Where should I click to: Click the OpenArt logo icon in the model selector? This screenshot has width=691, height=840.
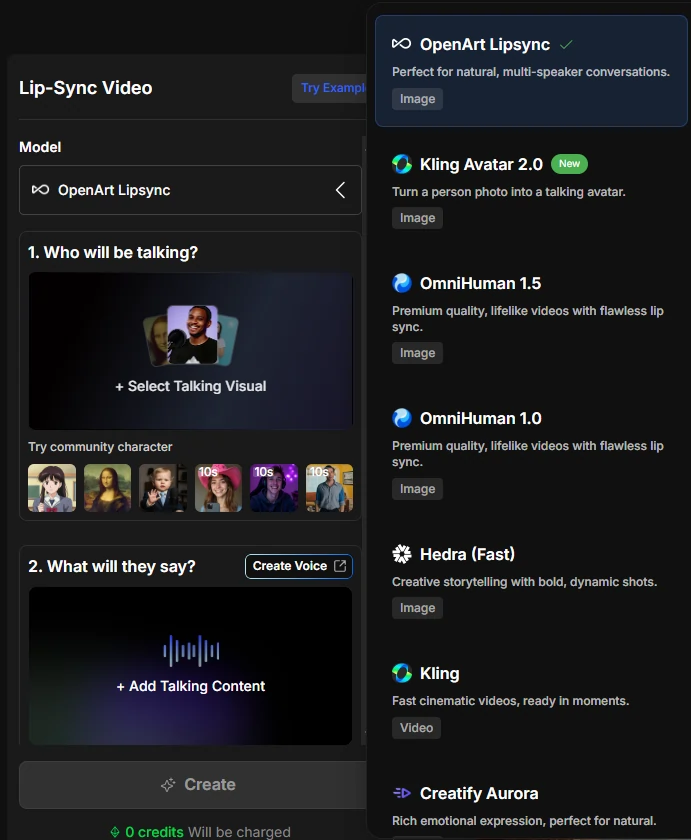[x=40, y=190]
